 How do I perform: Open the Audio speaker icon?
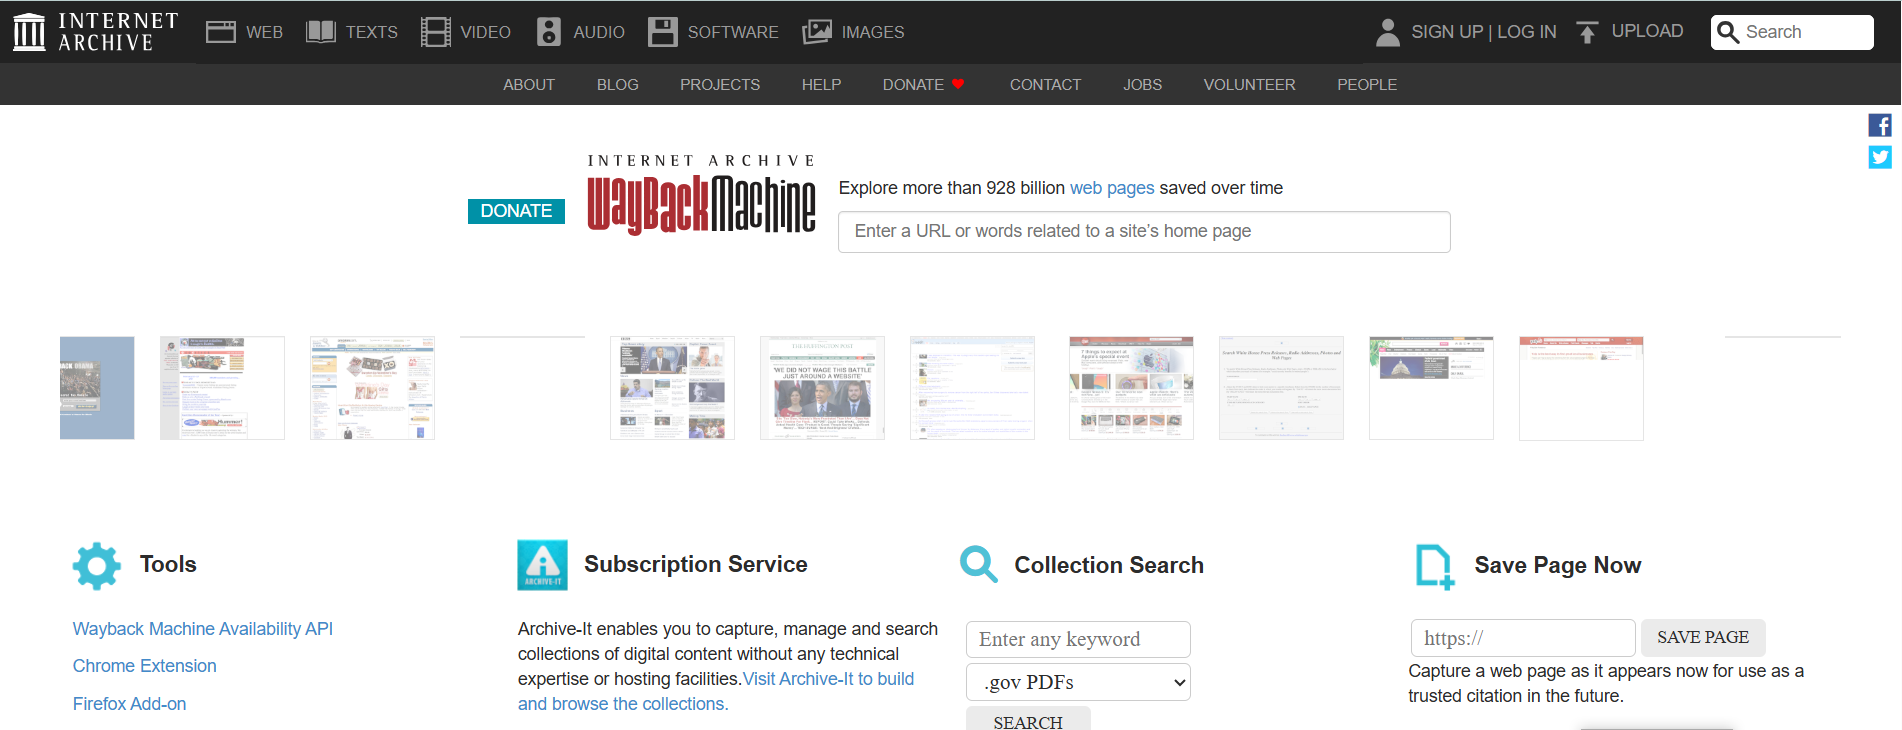tap(549, 32)
